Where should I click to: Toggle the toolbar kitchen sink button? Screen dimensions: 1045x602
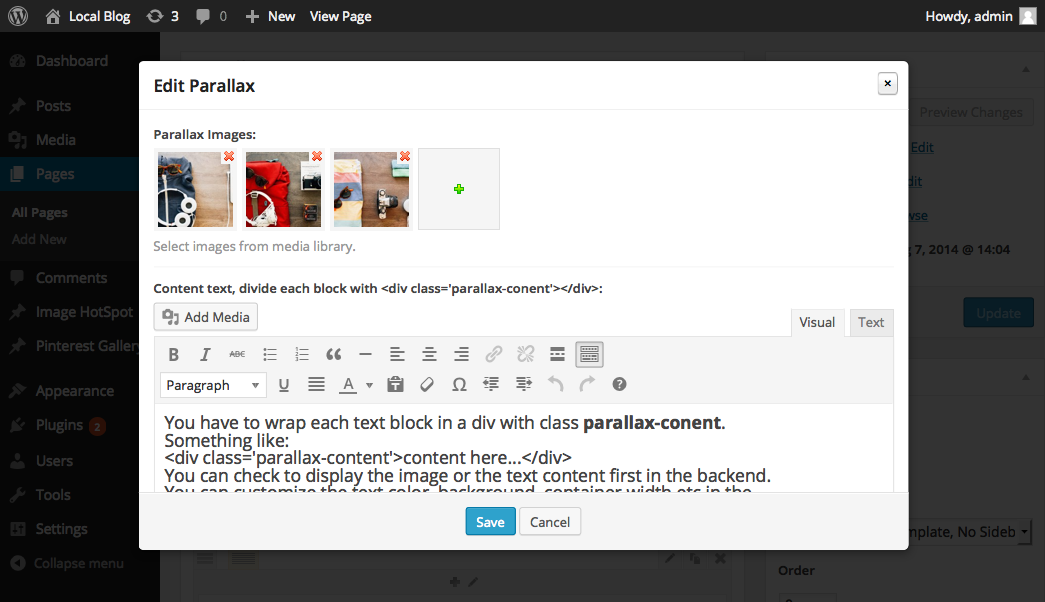(x=590, y=354)
